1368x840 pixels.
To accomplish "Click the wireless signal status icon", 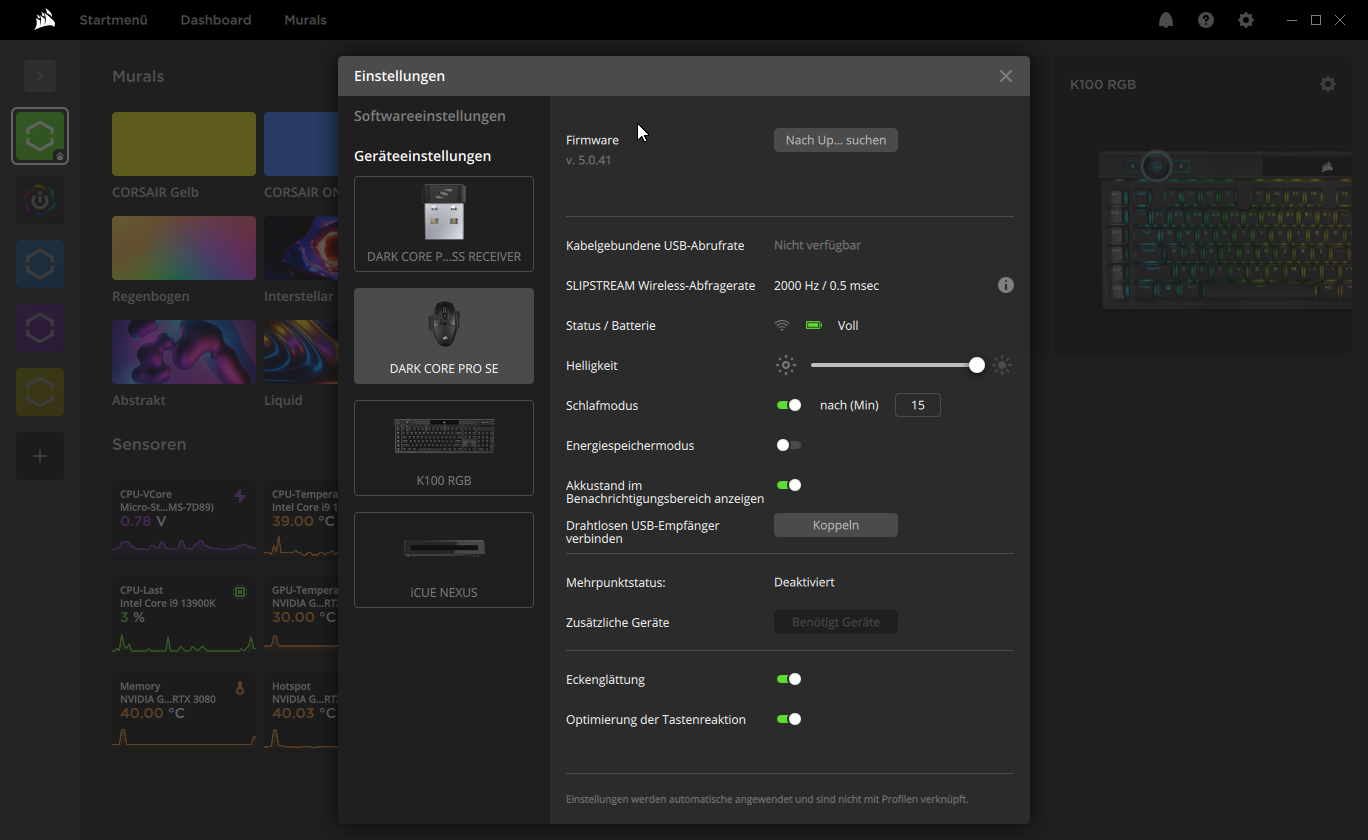I will tap(782, 325).
